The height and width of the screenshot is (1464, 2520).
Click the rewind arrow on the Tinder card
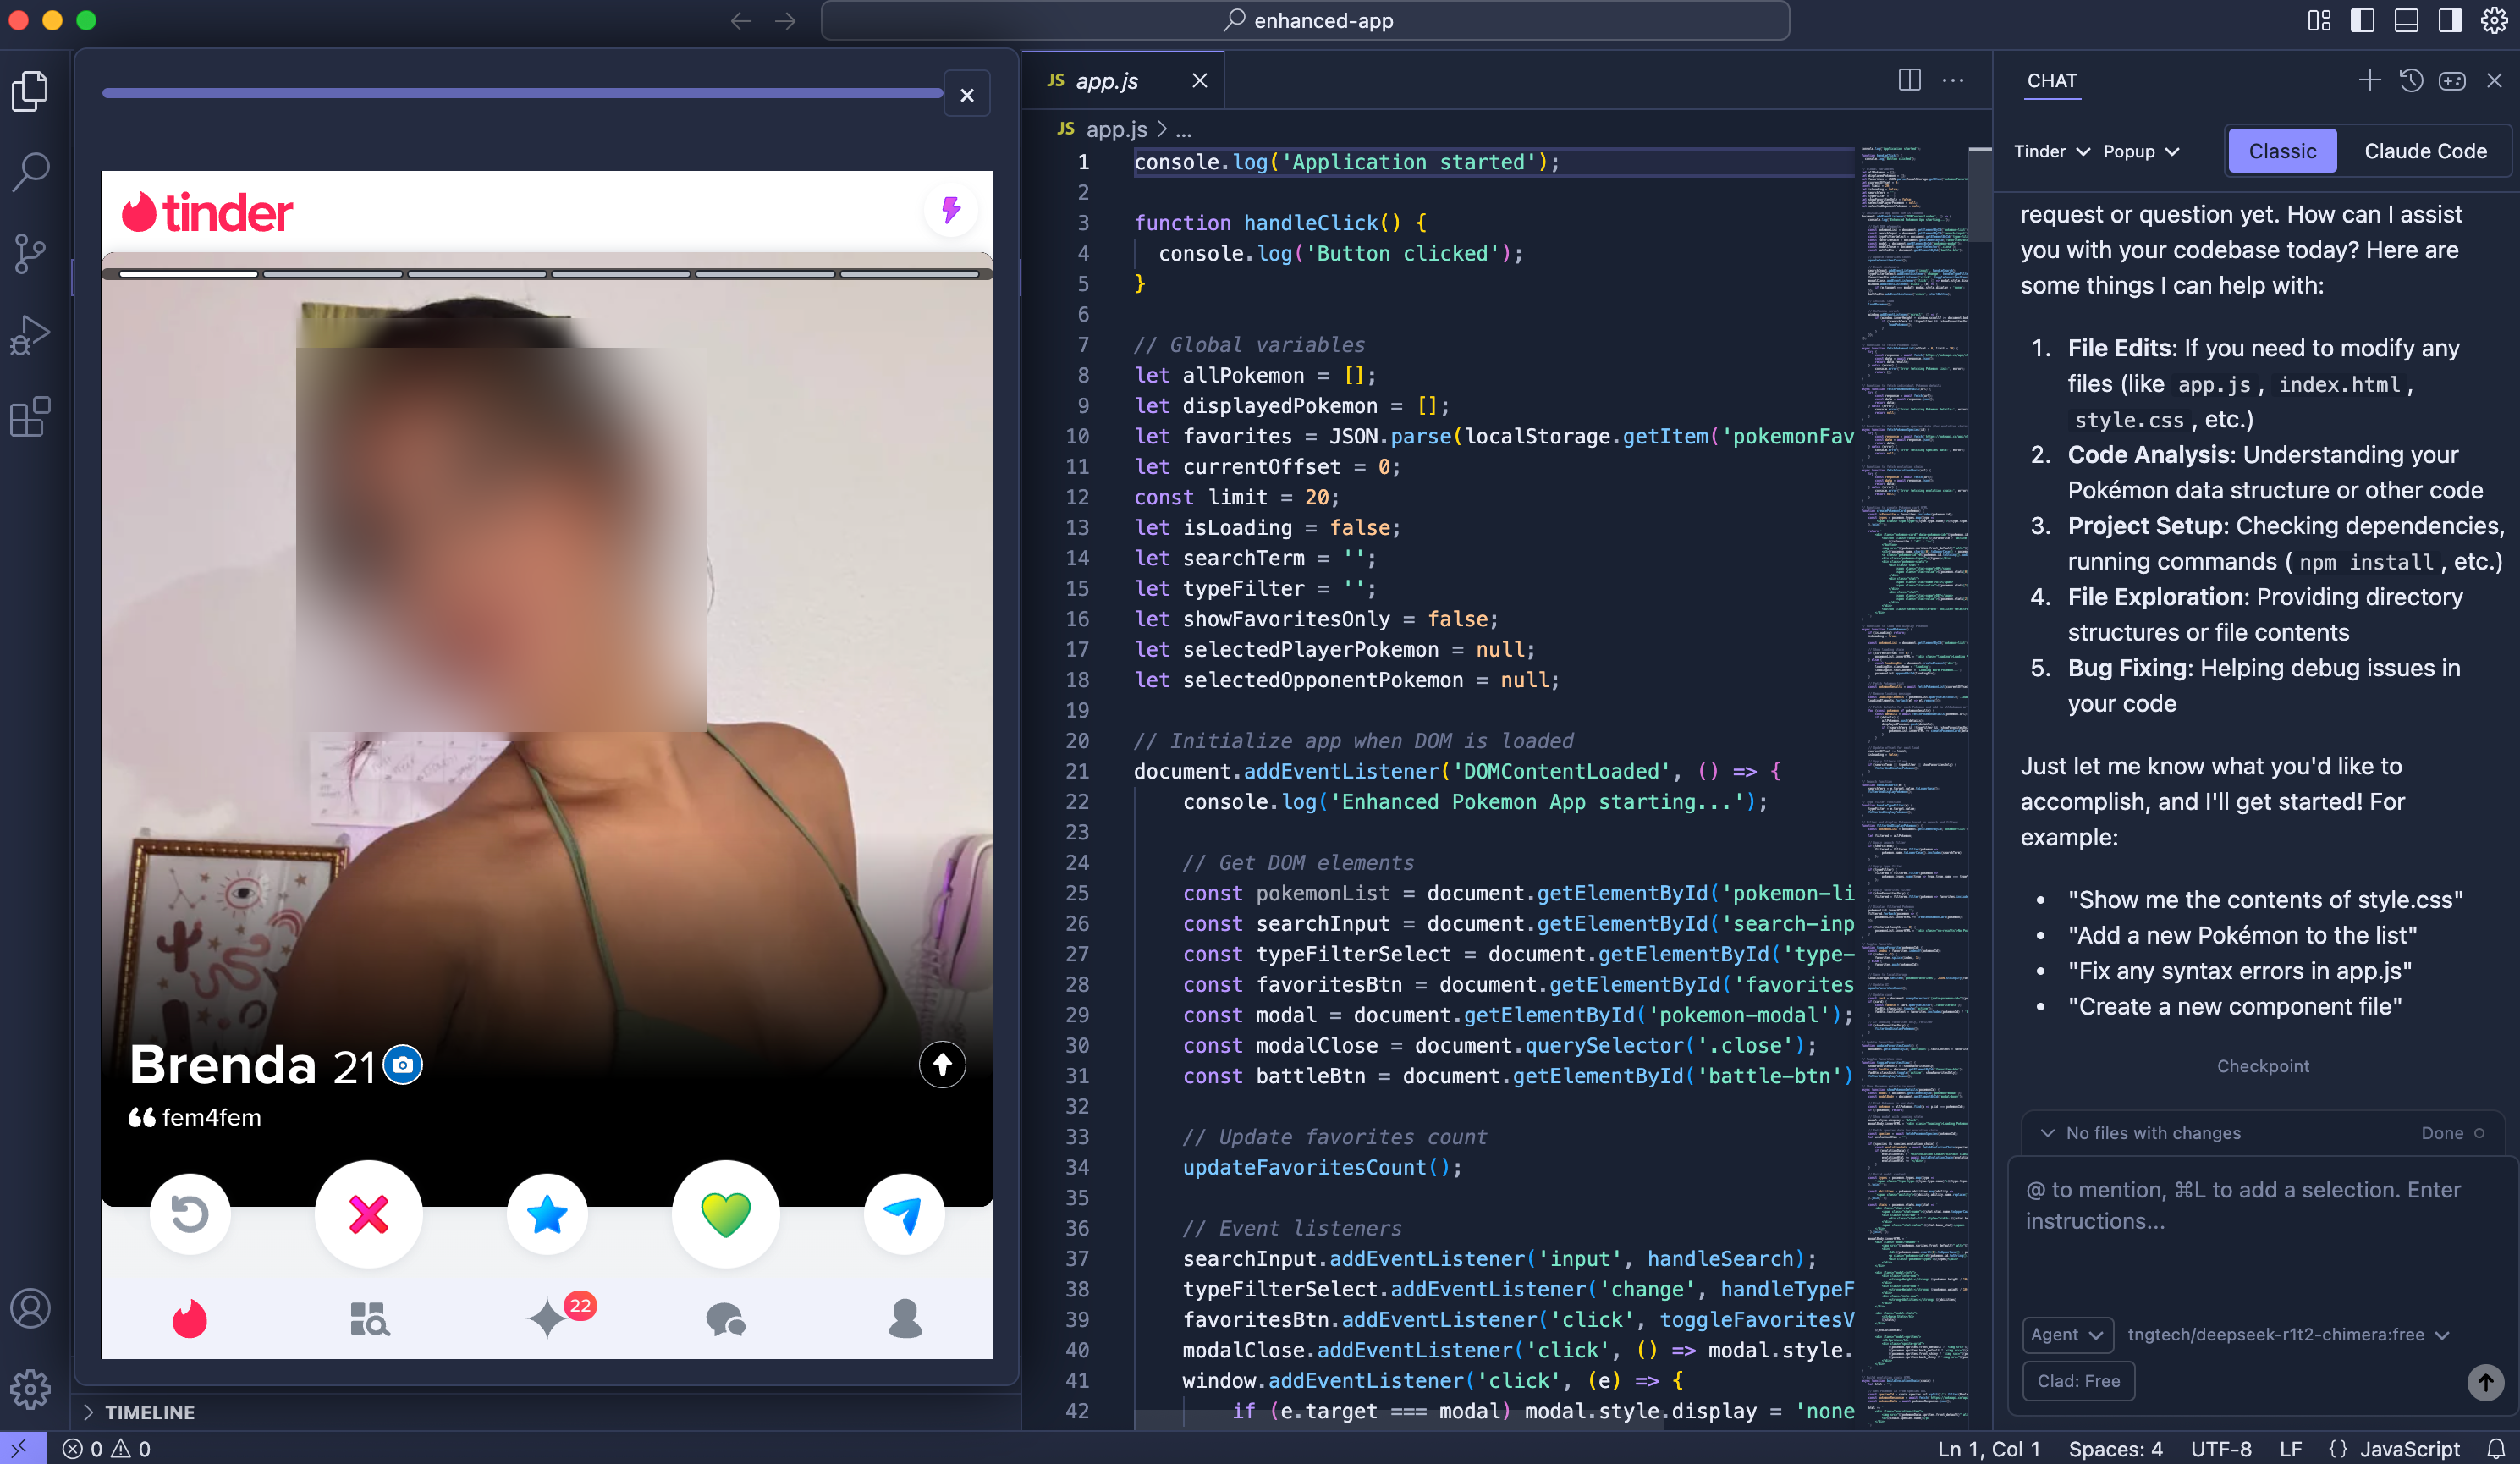point(190,1213)
